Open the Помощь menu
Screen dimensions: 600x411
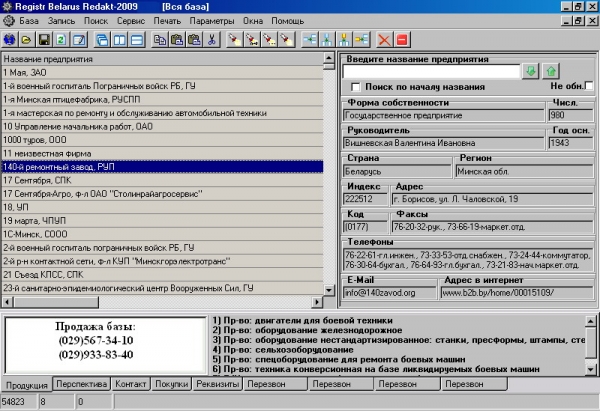pyautogui.click(x=288, y=21)
